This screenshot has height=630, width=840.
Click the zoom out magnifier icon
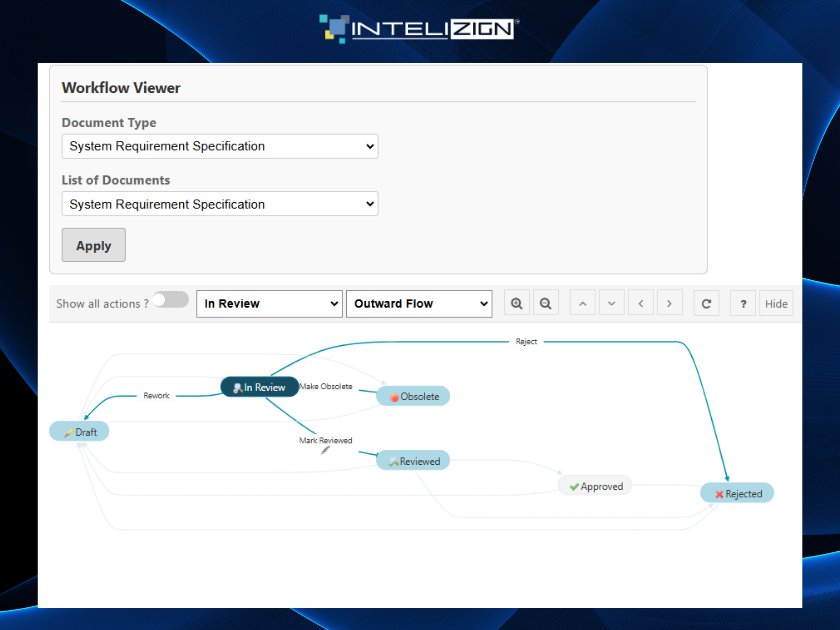(545, 303)
